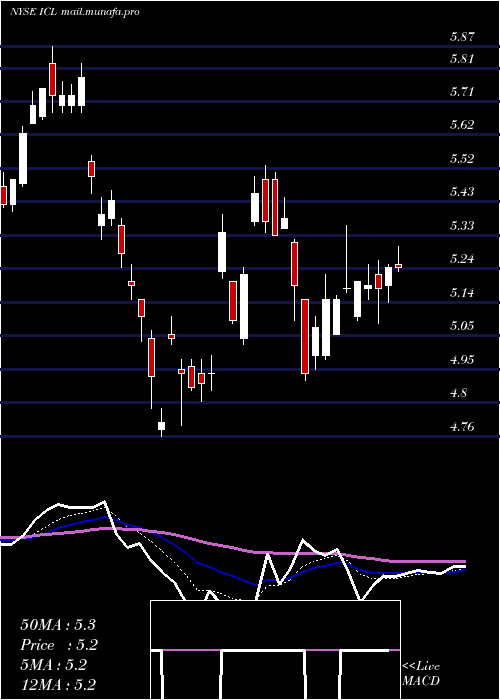The width and height of the screenshot is (500, 700).
Task: Click the 5.05 price axis label
Action: 462,325
